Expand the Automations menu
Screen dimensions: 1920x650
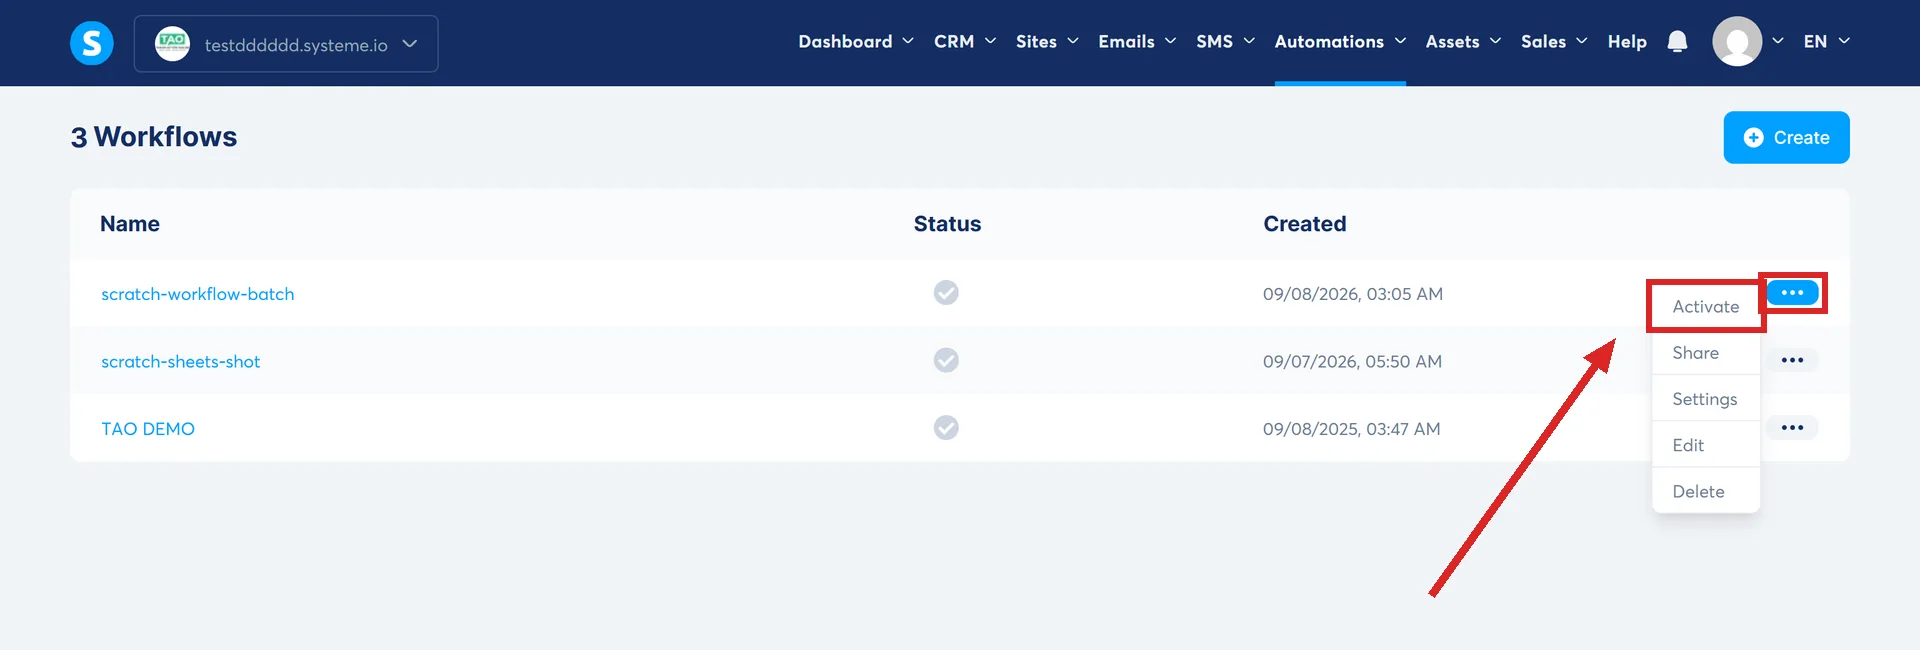(1340, 41)
